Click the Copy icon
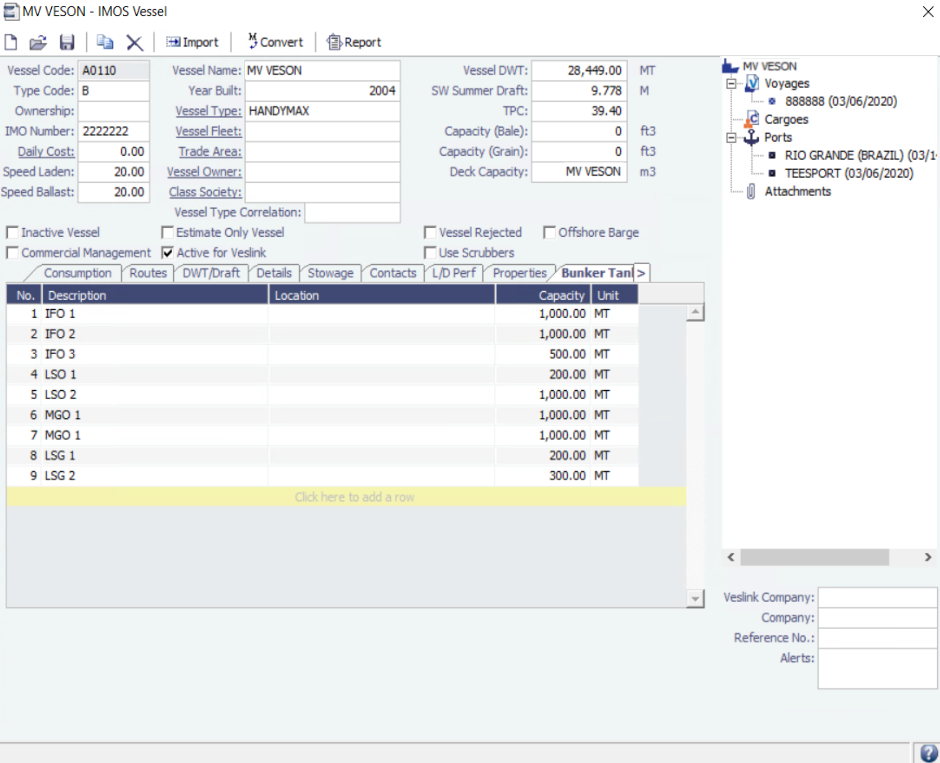 [106, 42]
